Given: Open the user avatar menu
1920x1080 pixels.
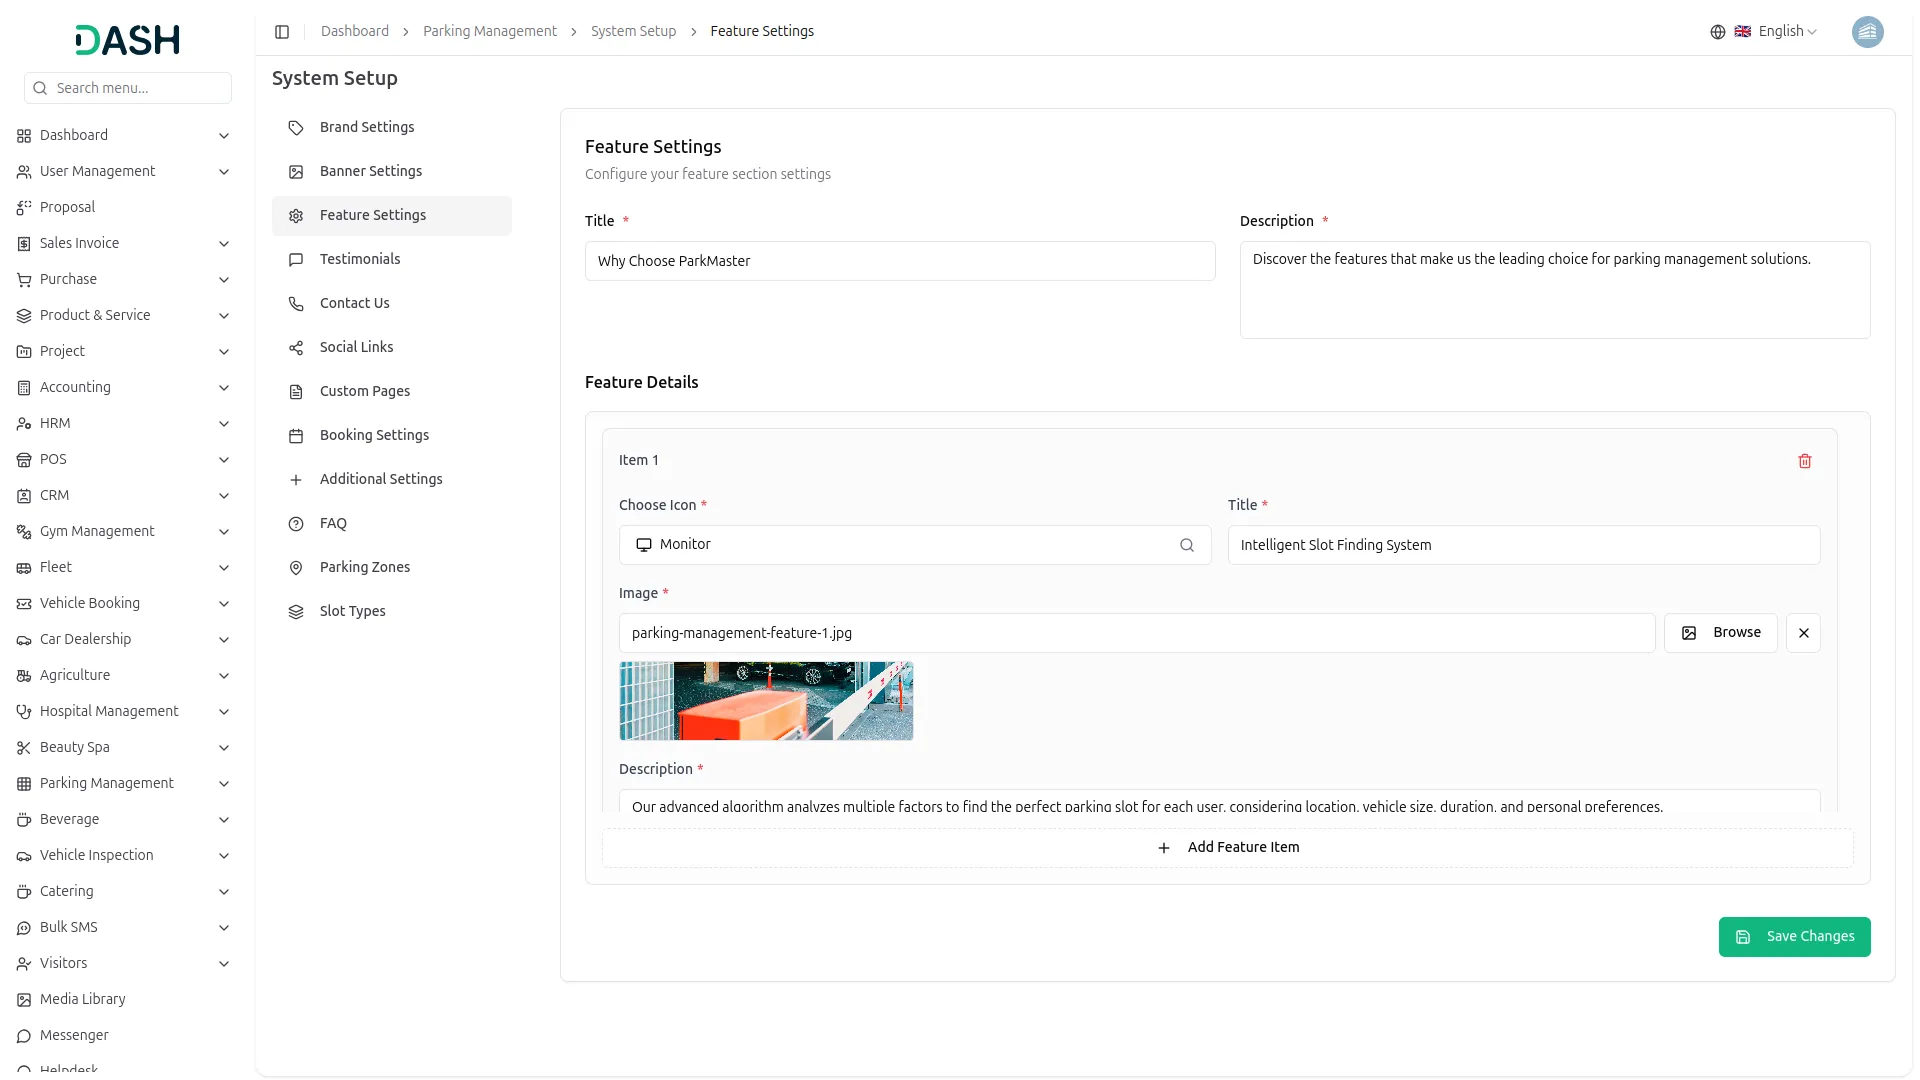Looking at the screenshot, I should coord(1866,32).
